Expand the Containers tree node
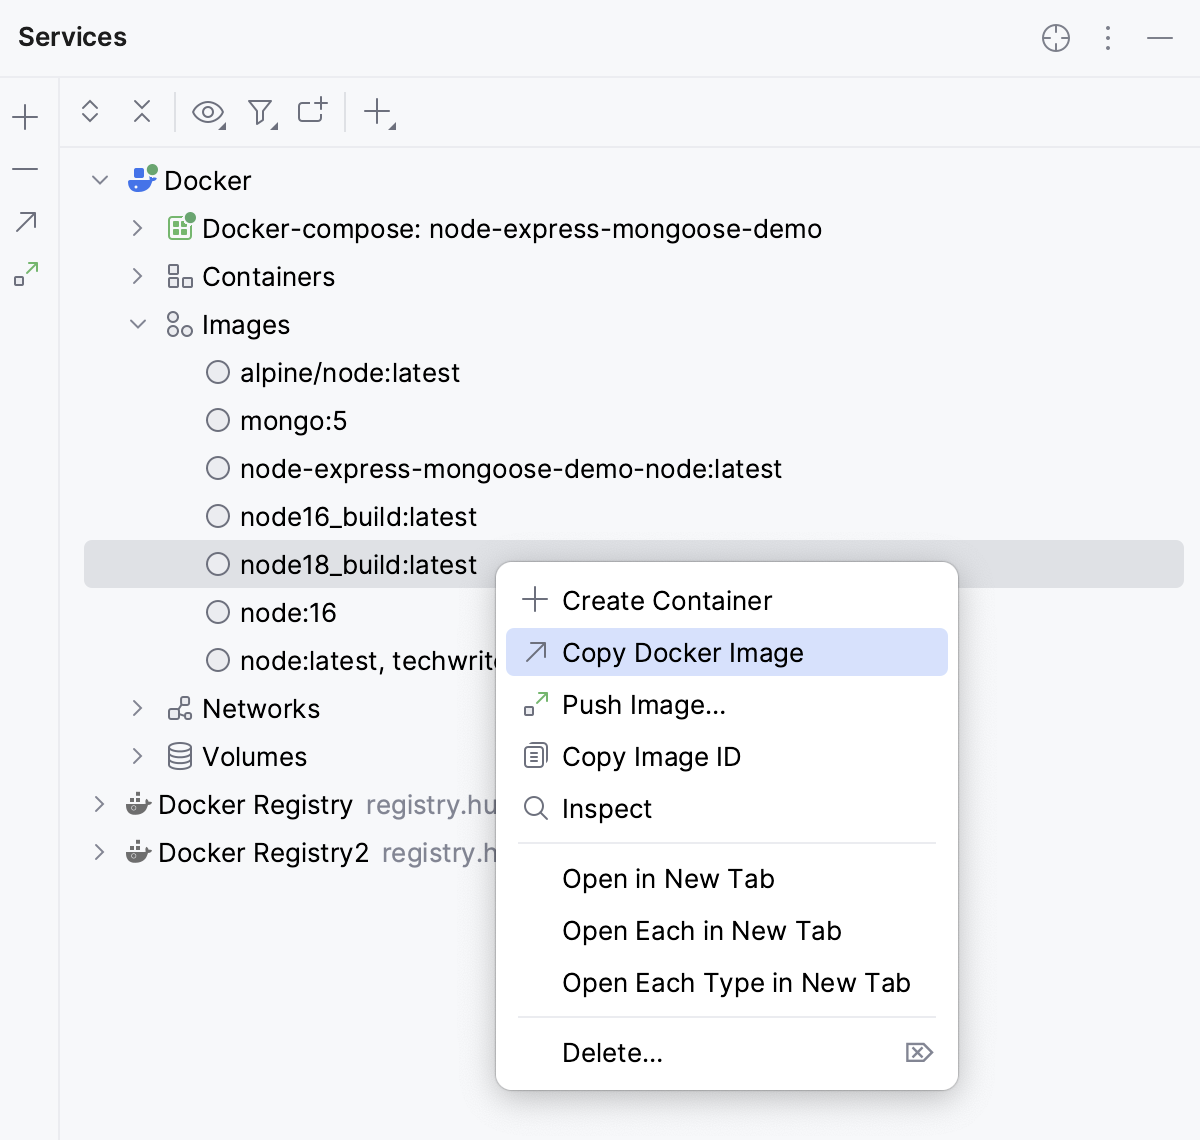Image resolution: width=1200 pixels, height=1140 pixels. [x=136, y=276]
